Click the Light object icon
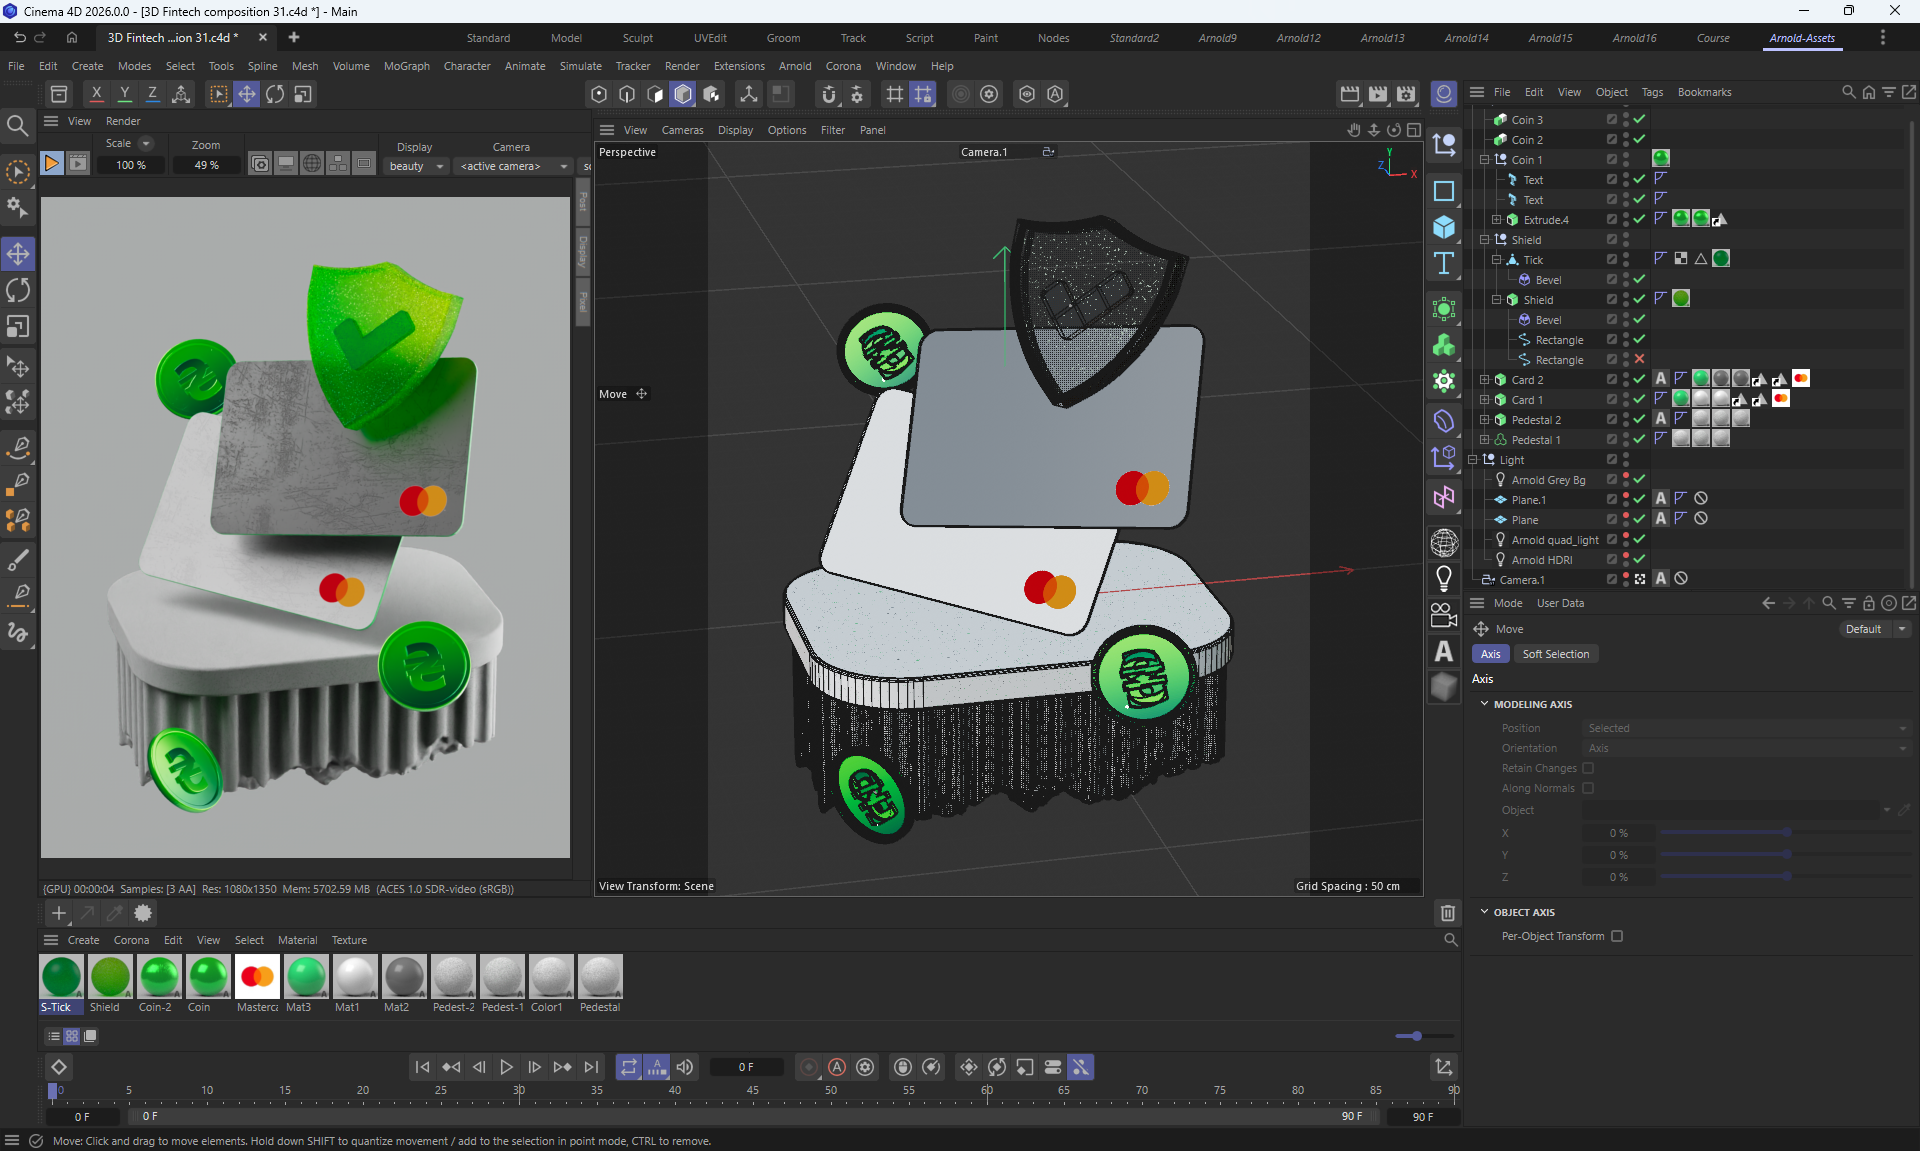 coord(1443,578)
